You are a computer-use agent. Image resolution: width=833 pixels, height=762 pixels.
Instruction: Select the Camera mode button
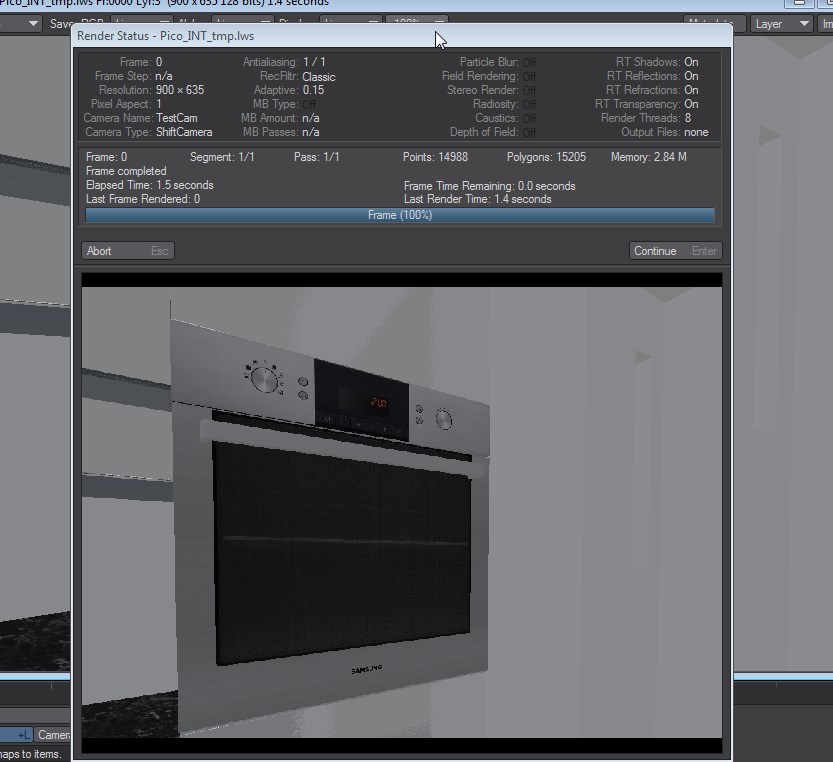[55, 735]
